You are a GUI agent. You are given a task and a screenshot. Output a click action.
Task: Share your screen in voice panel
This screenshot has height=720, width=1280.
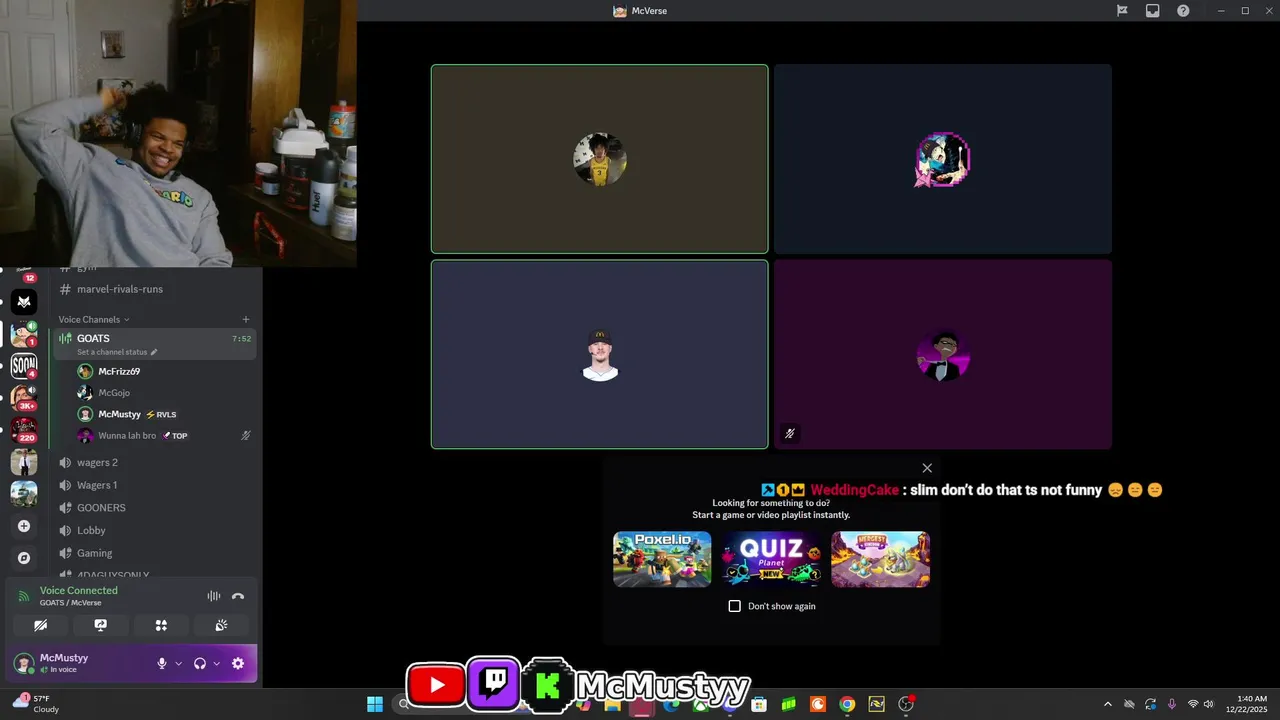pos(100,625)
